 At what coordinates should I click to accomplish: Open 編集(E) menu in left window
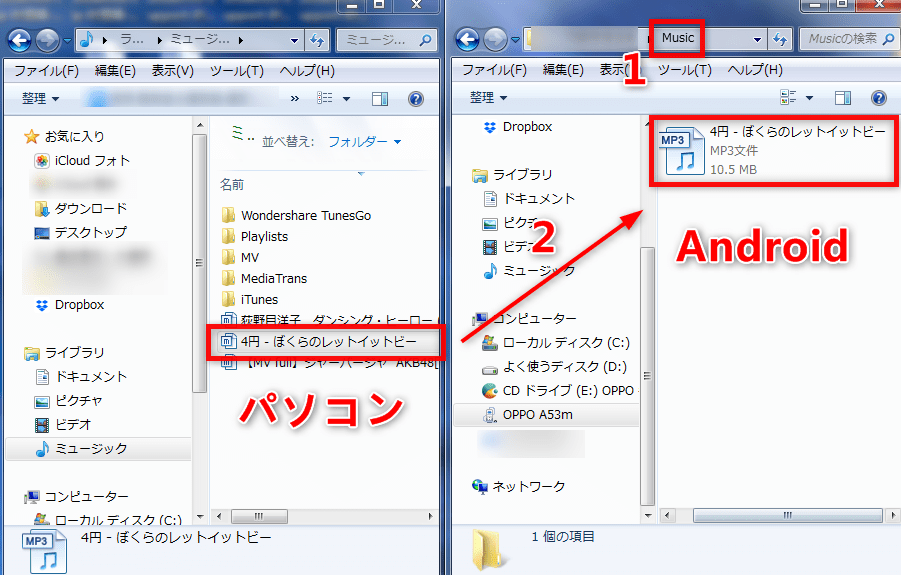[x=115, y=71]
